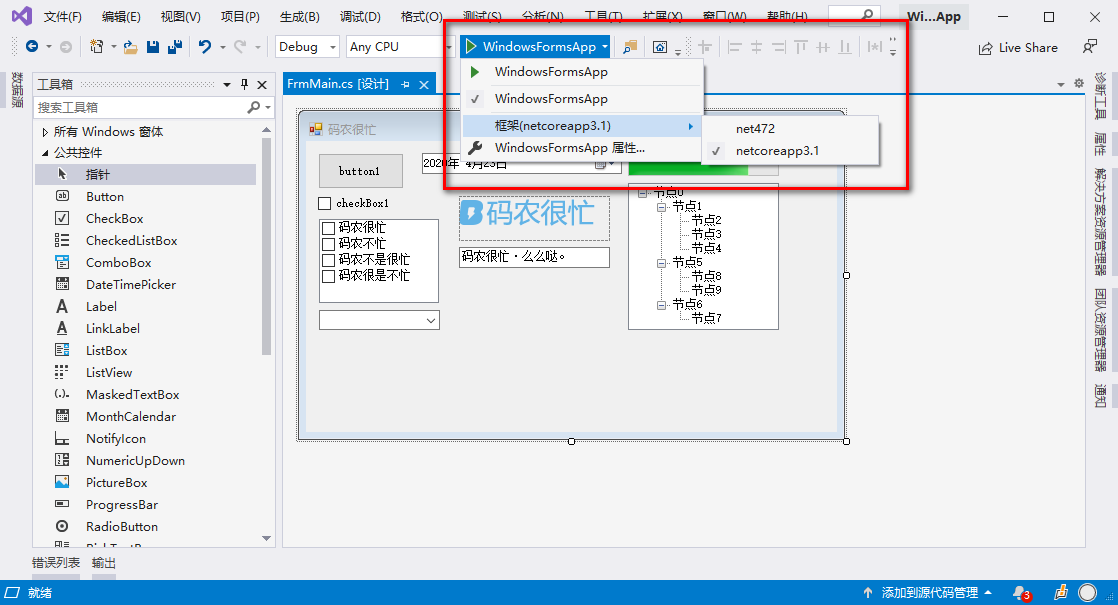Open the 生成(B) menu

tap(299, 16)
